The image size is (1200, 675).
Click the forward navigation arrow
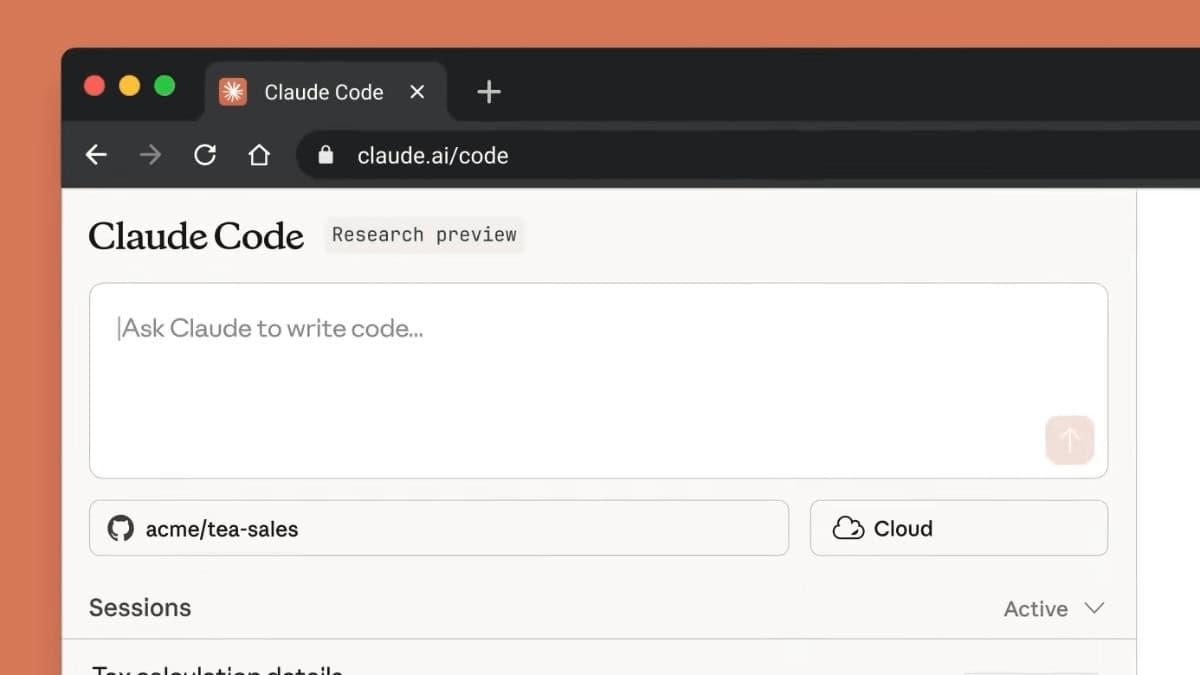150,155
